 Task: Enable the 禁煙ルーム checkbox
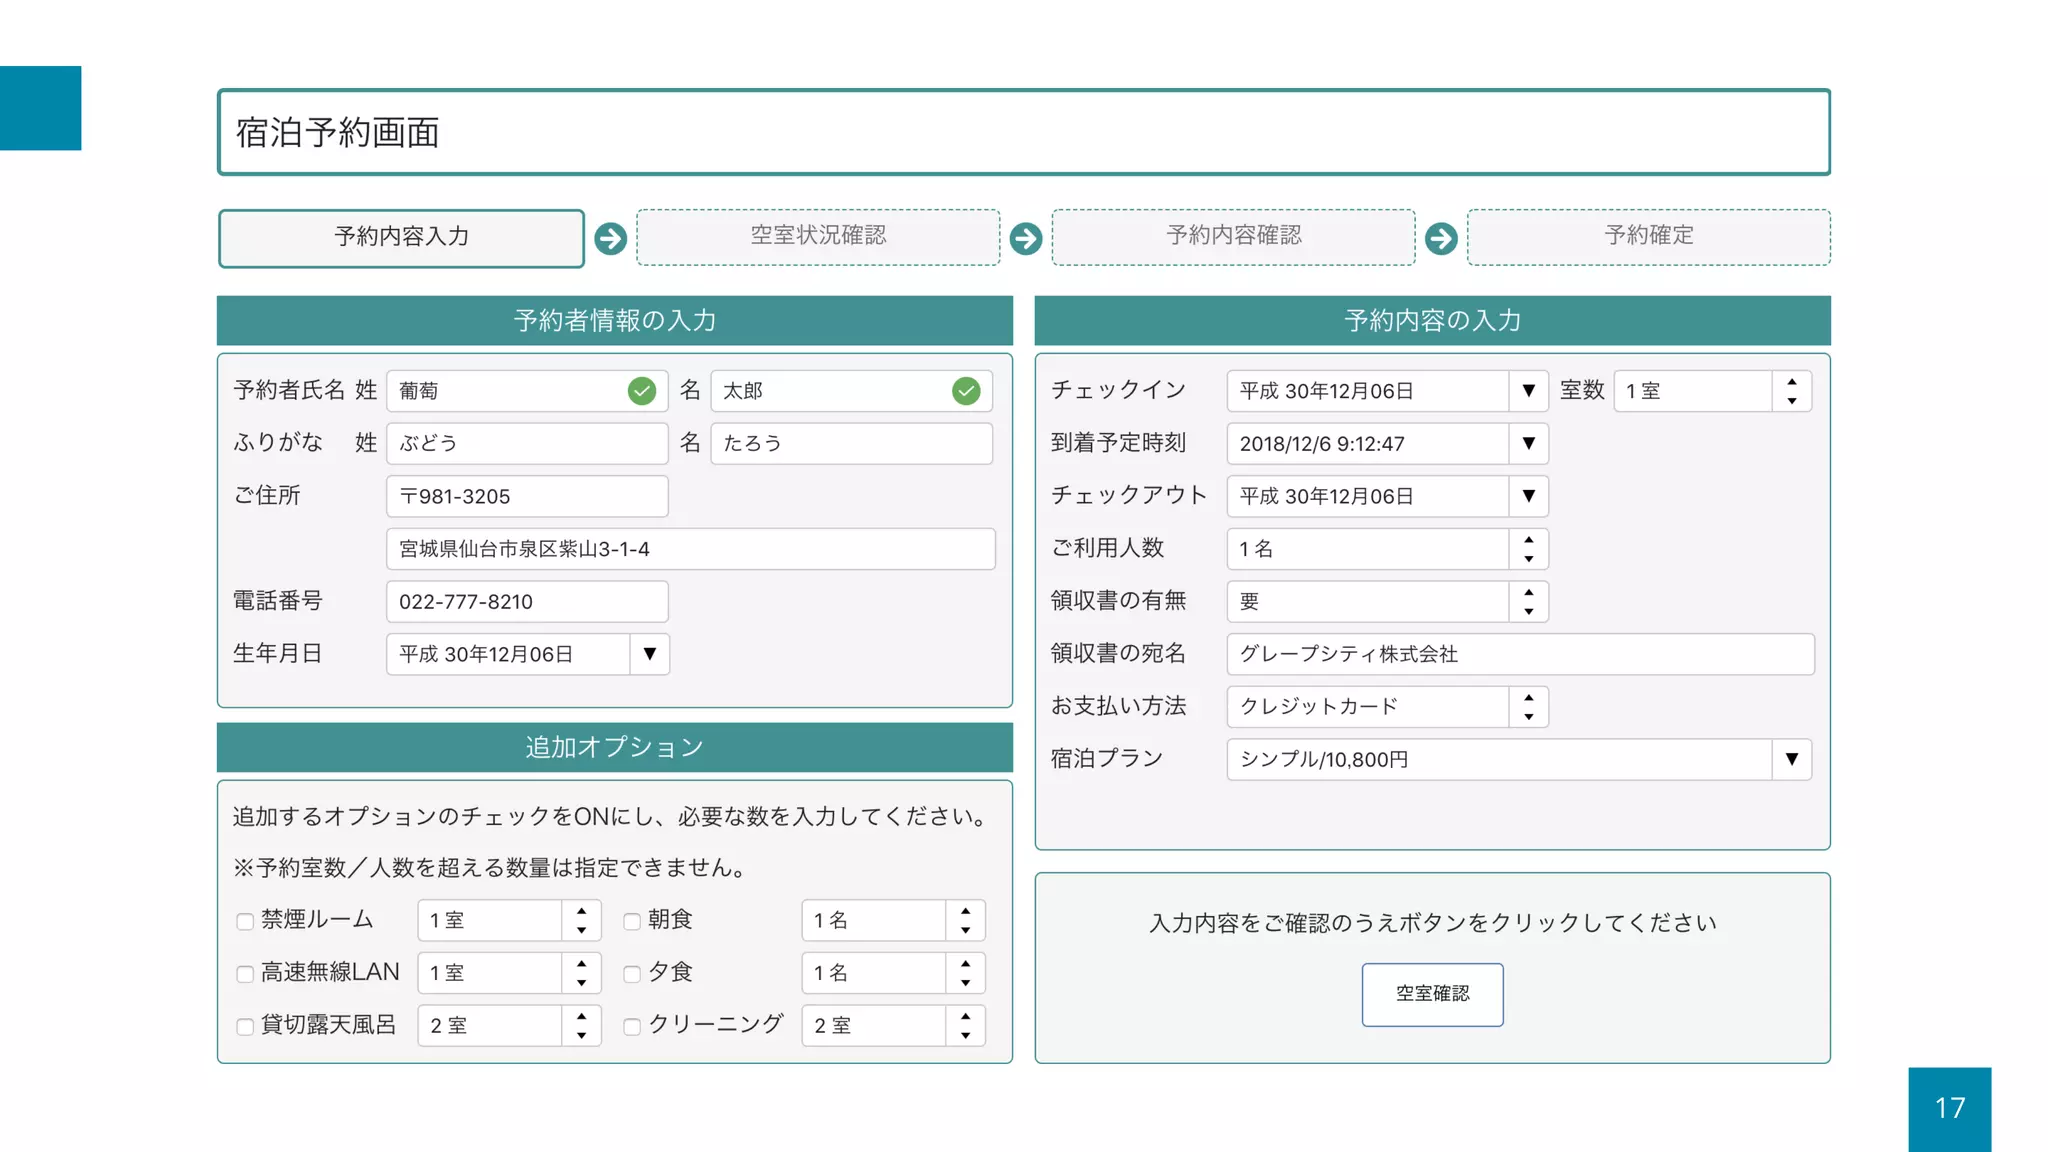245,921
